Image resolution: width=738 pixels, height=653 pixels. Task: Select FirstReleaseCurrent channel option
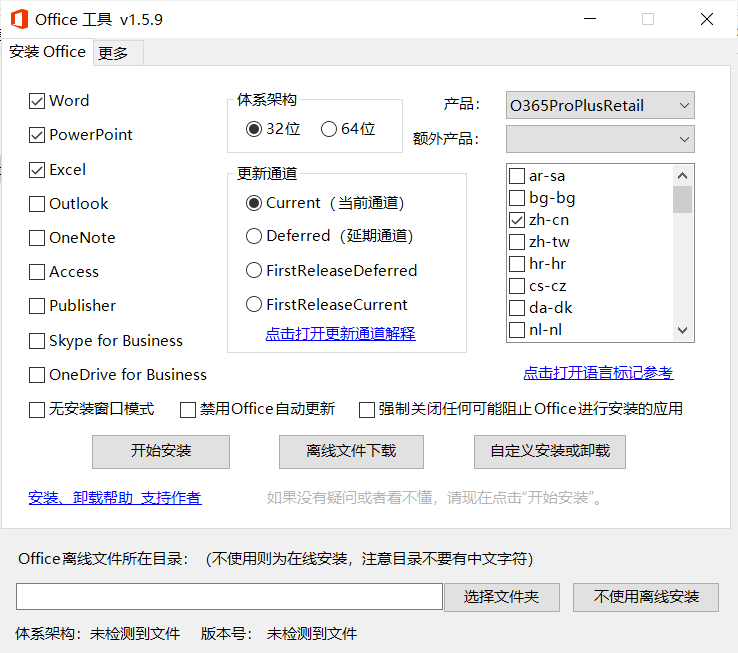point(254,305)
